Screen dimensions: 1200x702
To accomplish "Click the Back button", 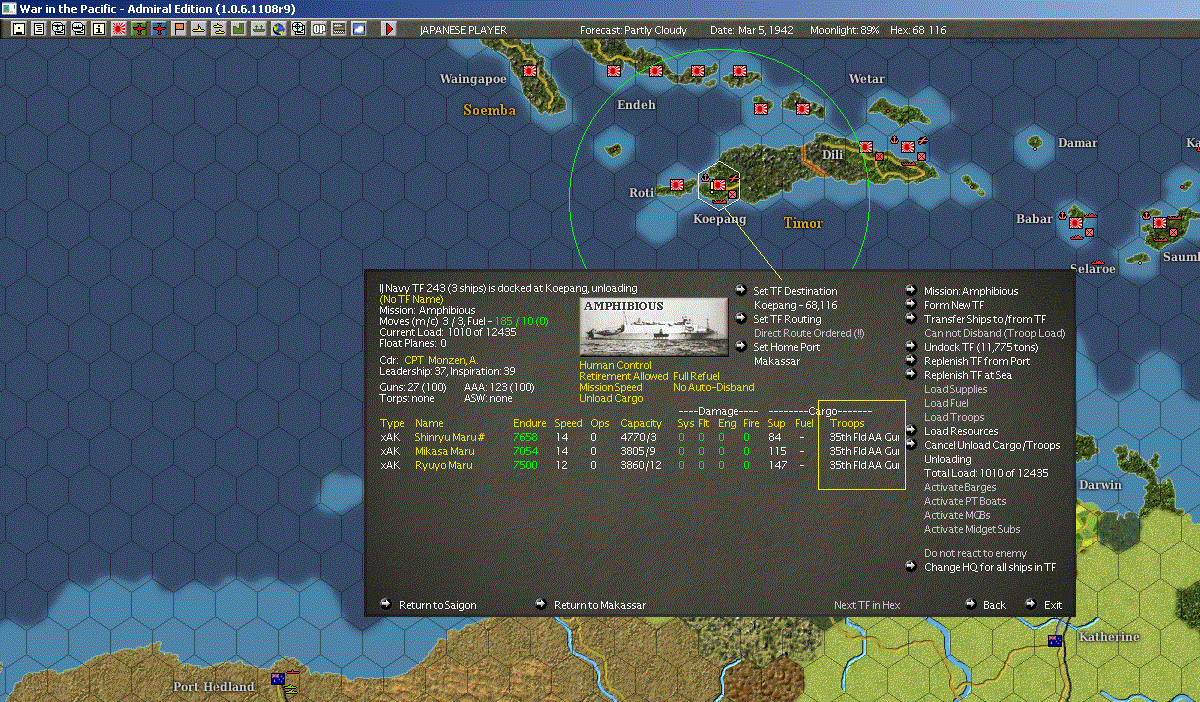I will point(994,605).
